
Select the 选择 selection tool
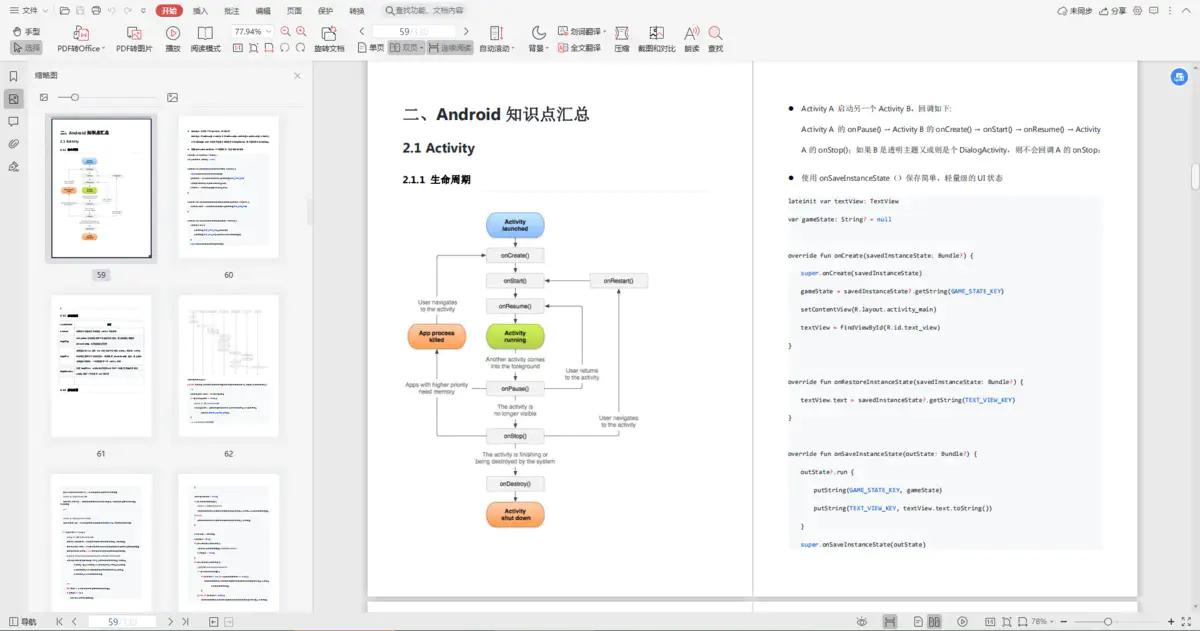coord(27,47)
